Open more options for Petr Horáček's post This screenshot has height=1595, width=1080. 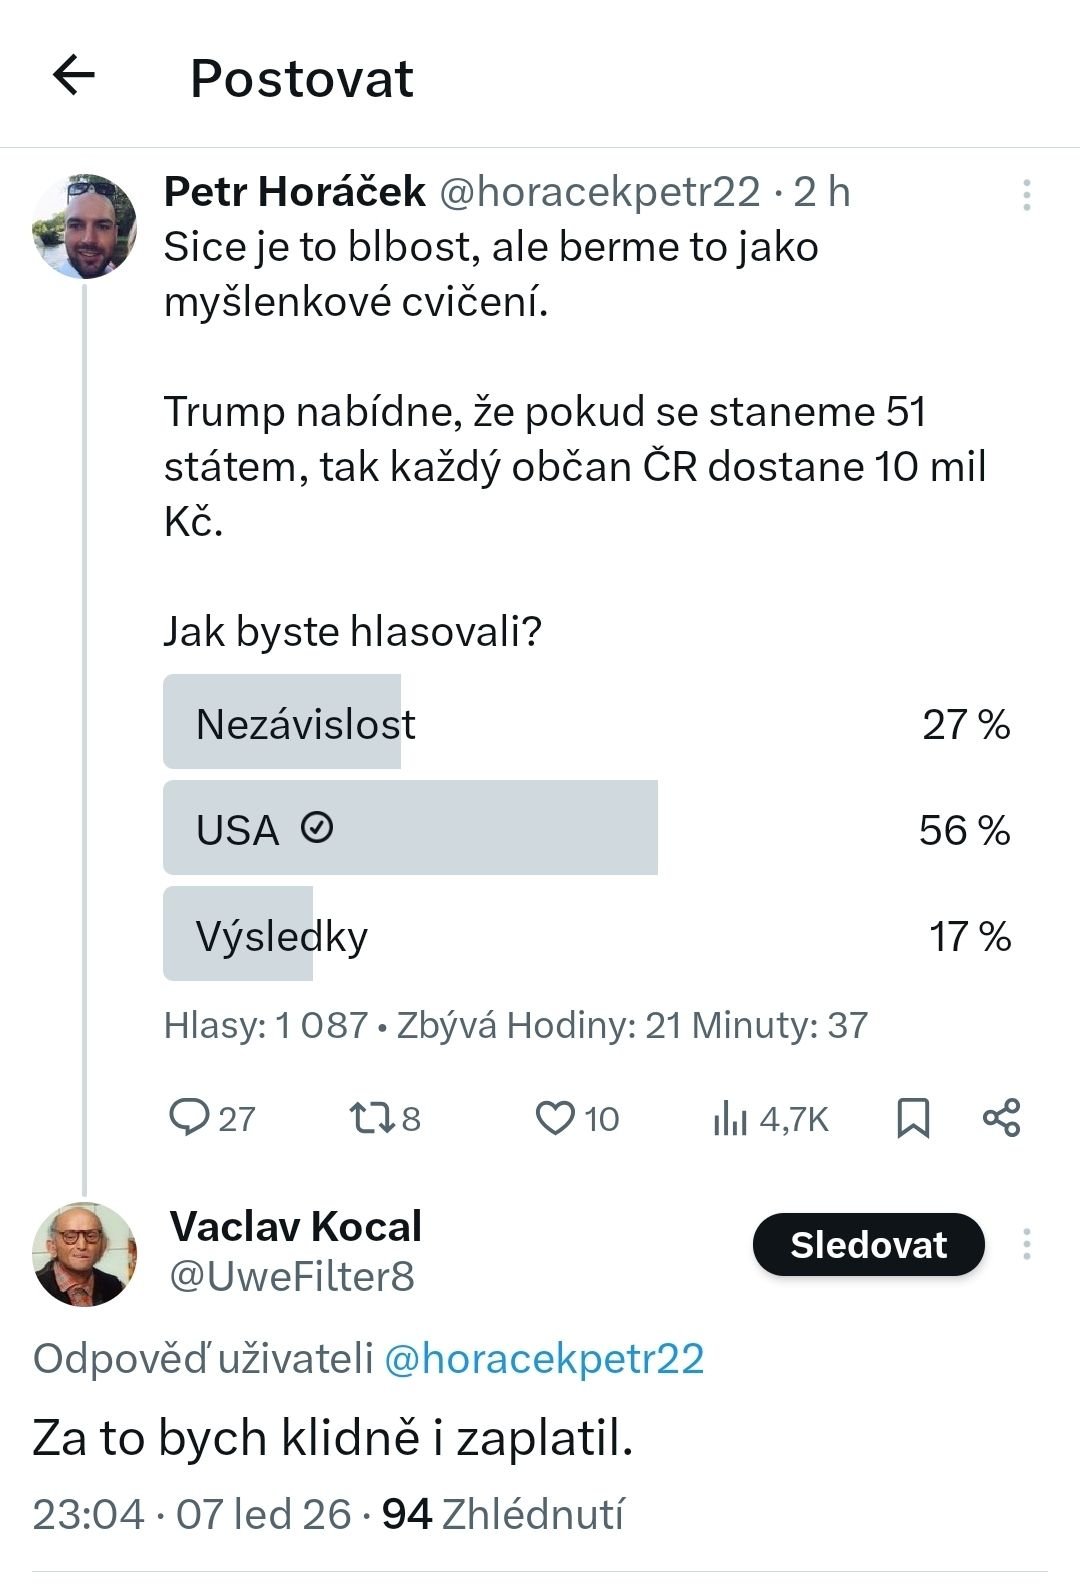click(1026, 195)
